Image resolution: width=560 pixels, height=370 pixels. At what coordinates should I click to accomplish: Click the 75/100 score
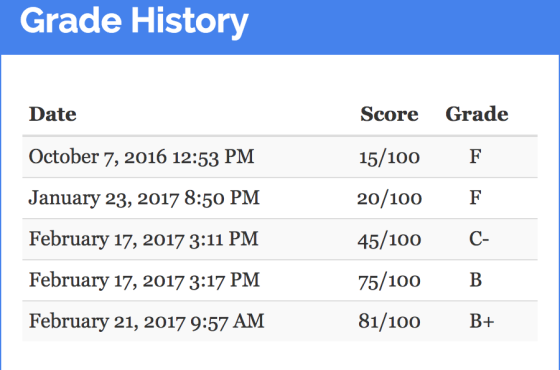[x=389, y=280]
